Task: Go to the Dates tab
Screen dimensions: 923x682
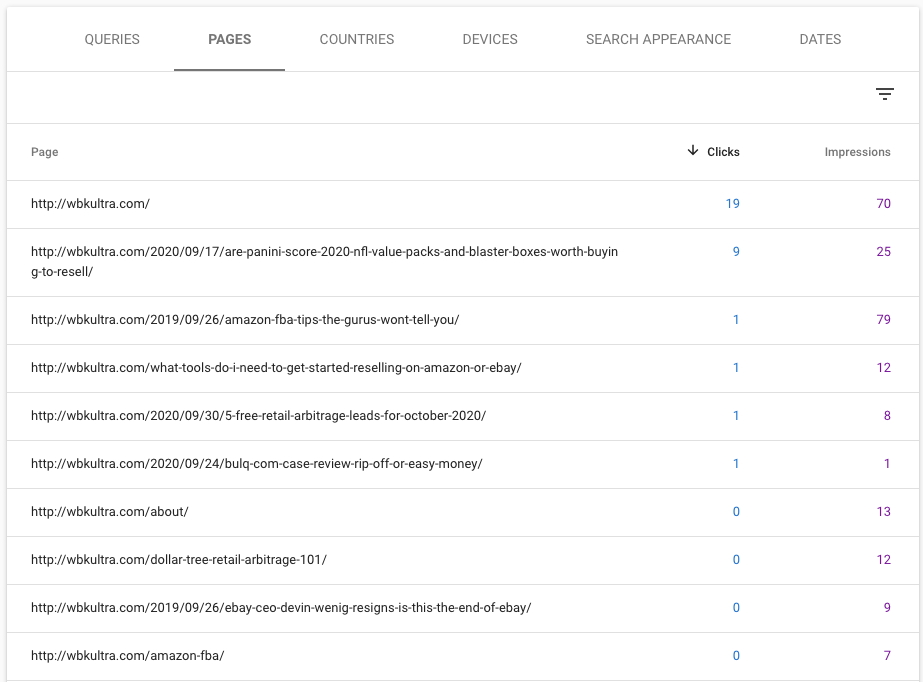Action: click(820, 39)
